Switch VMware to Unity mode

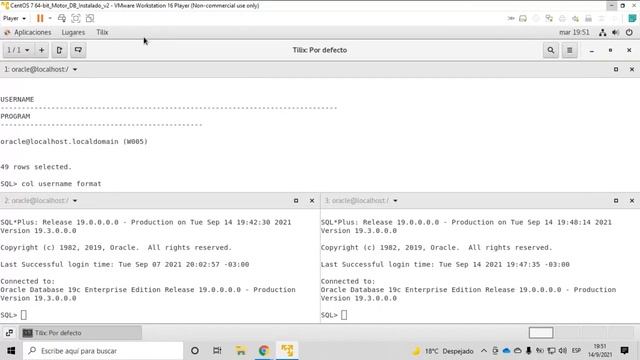(x=90, y=18)
